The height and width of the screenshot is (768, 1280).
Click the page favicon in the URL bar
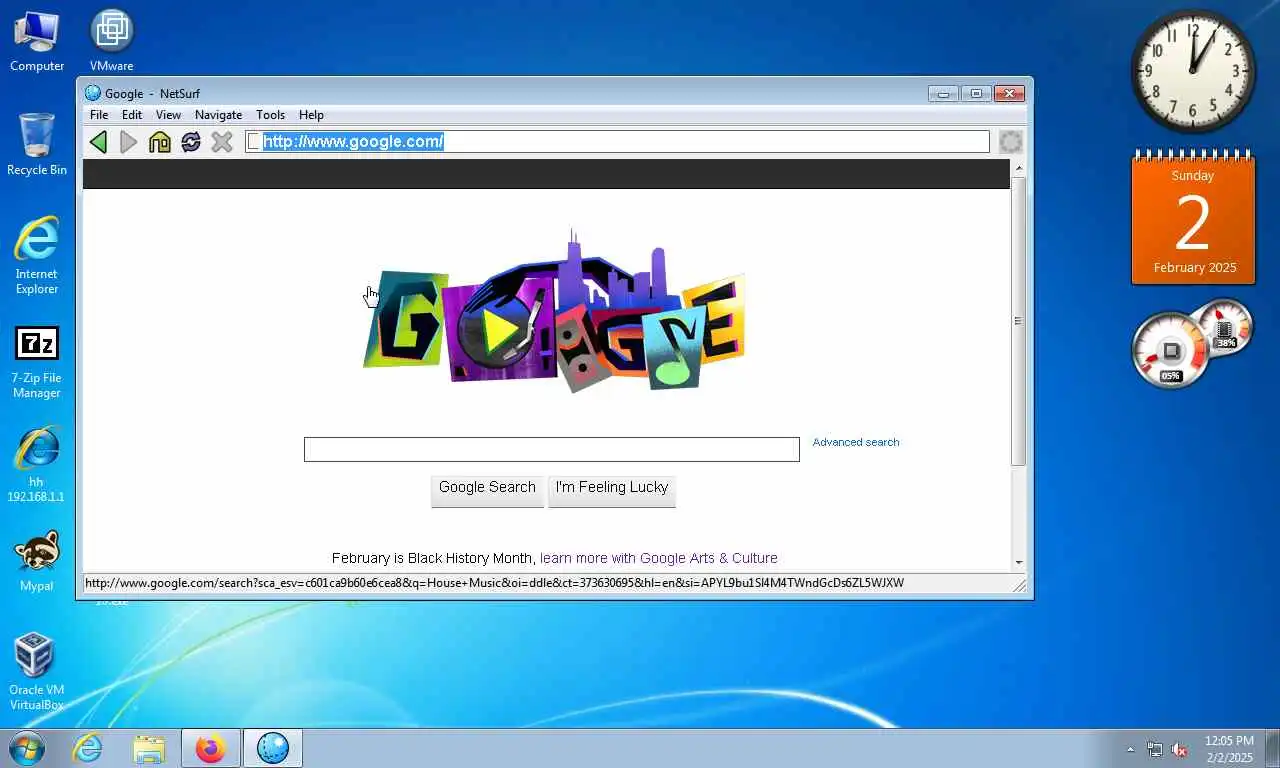tap(254, 142)
